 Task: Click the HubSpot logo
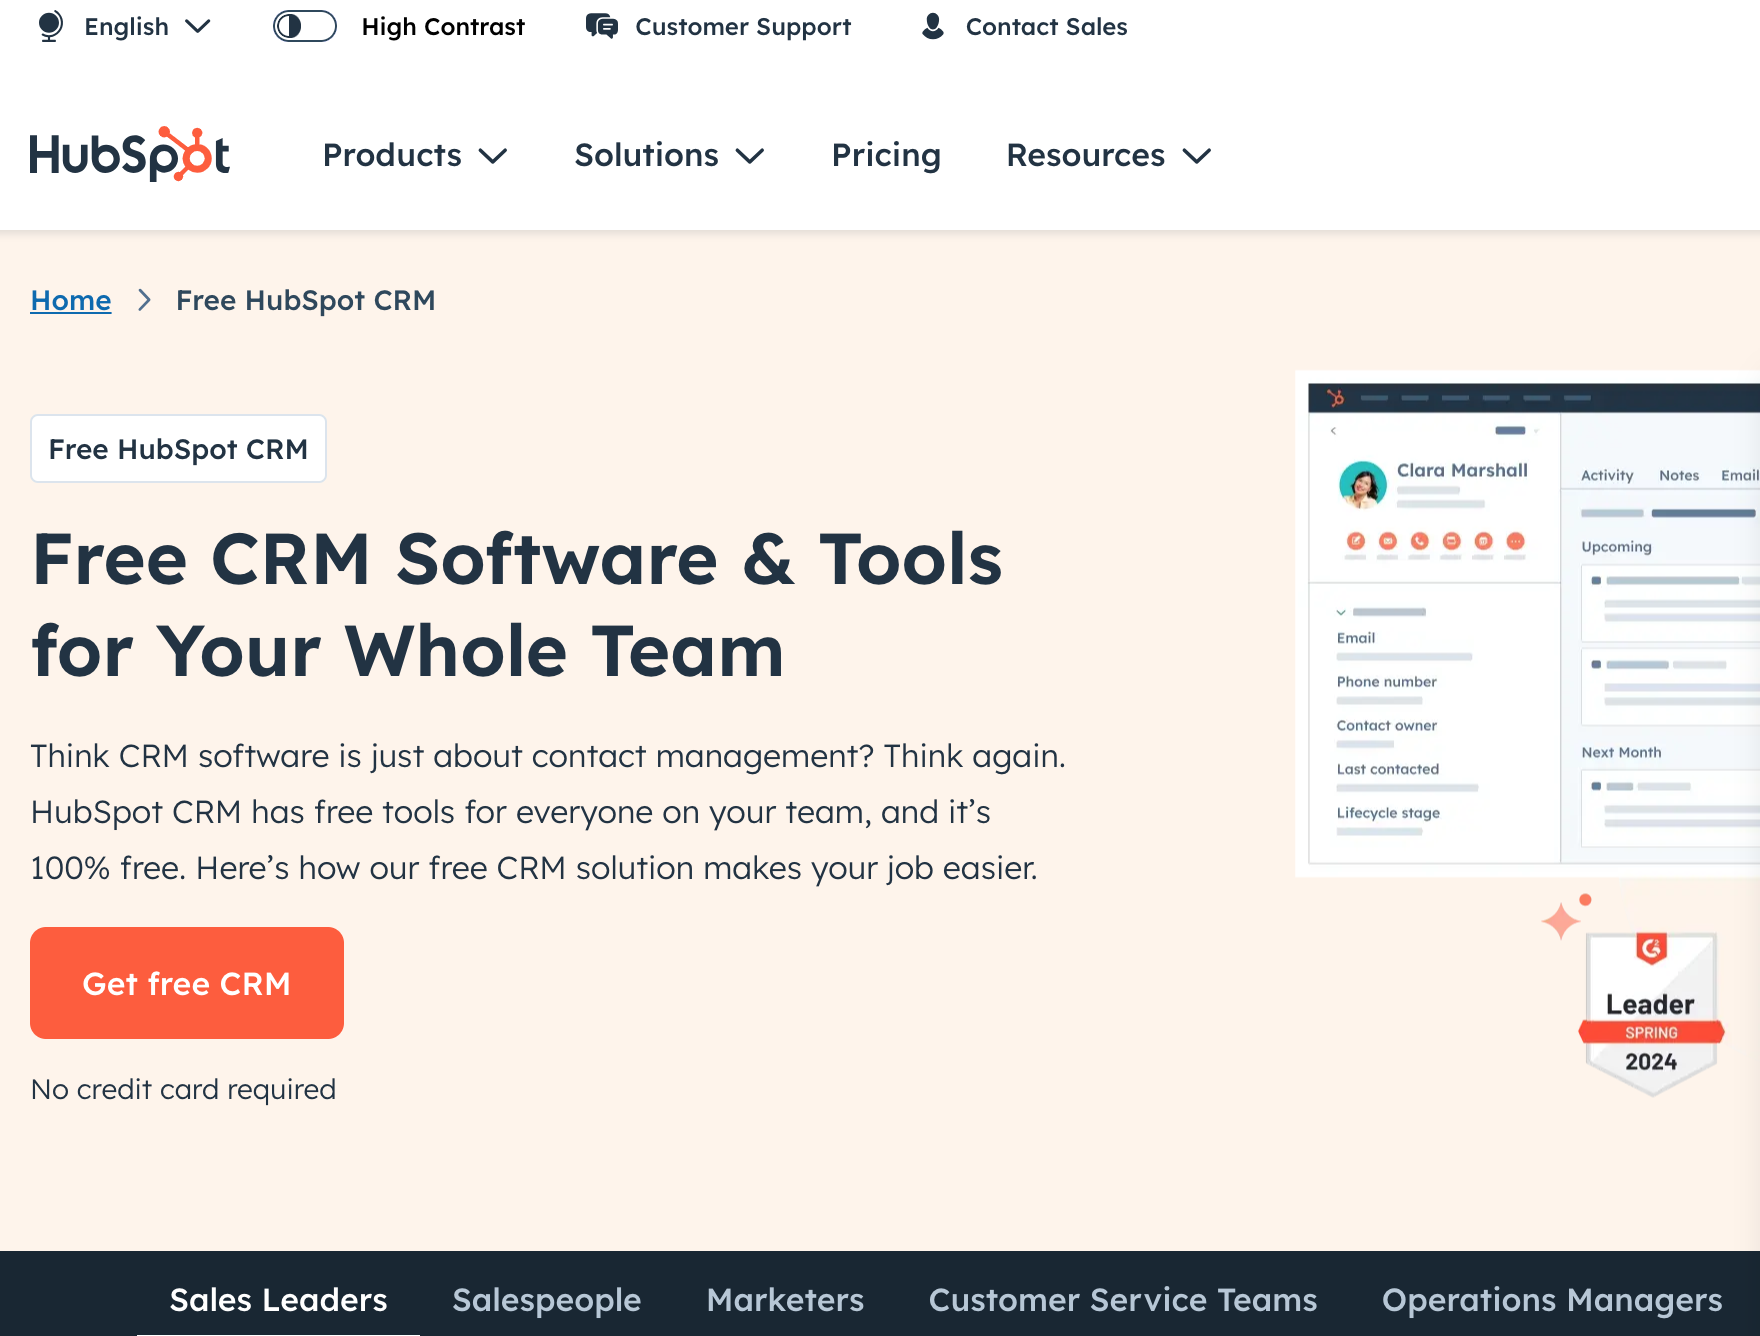click(130, 154)
